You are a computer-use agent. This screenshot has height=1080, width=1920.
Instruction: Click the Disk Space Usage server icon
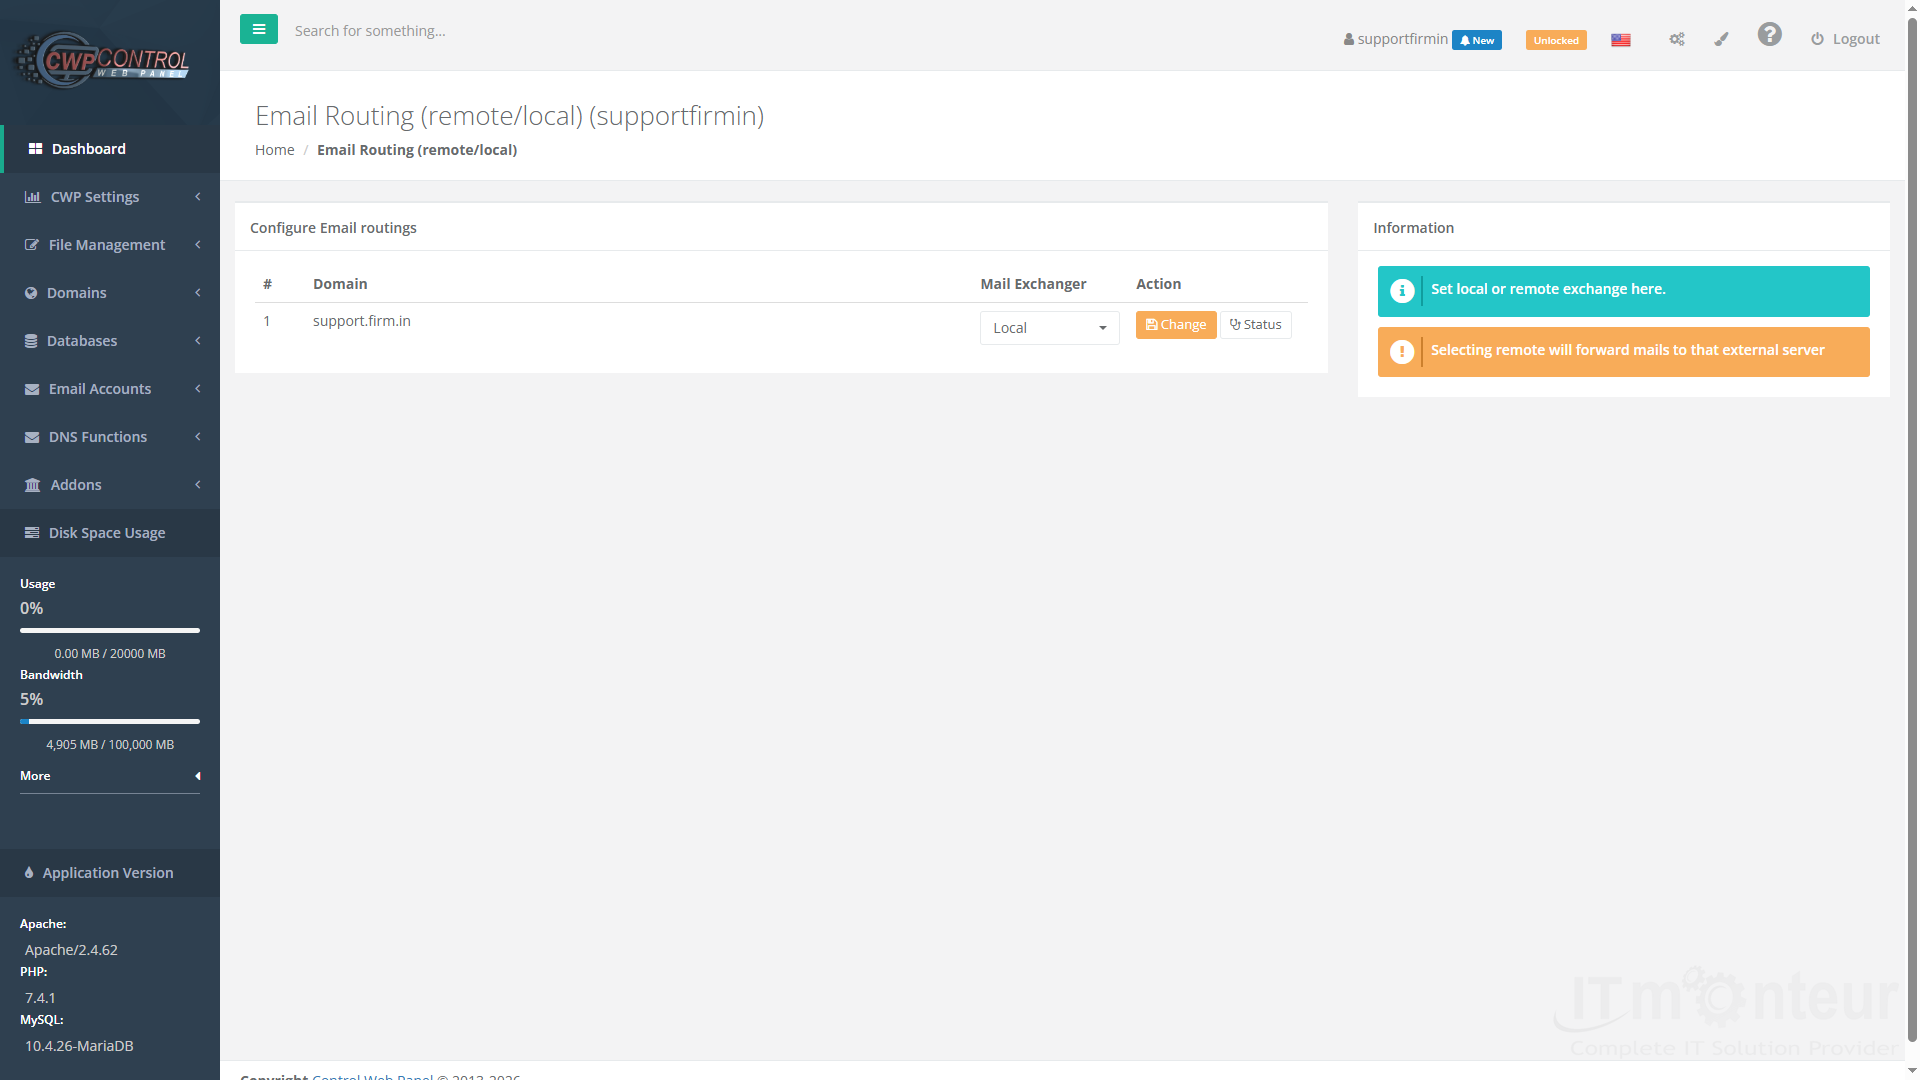pyautogui.click(x=32, y=533)
